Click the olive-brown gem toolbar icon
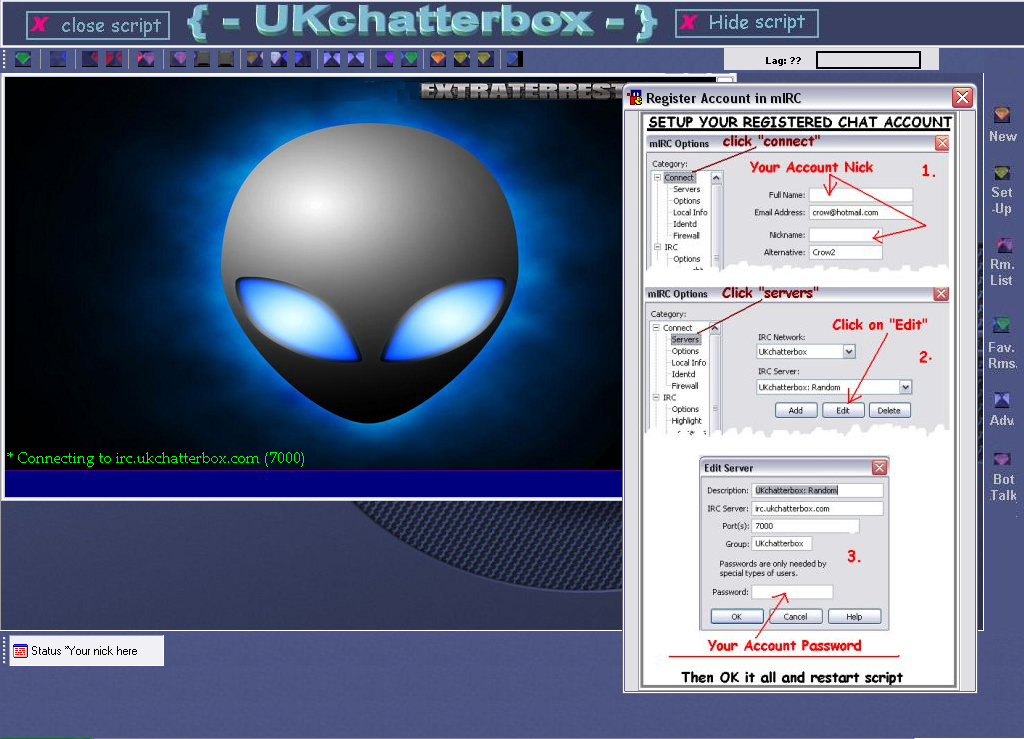 pos(255,59)
